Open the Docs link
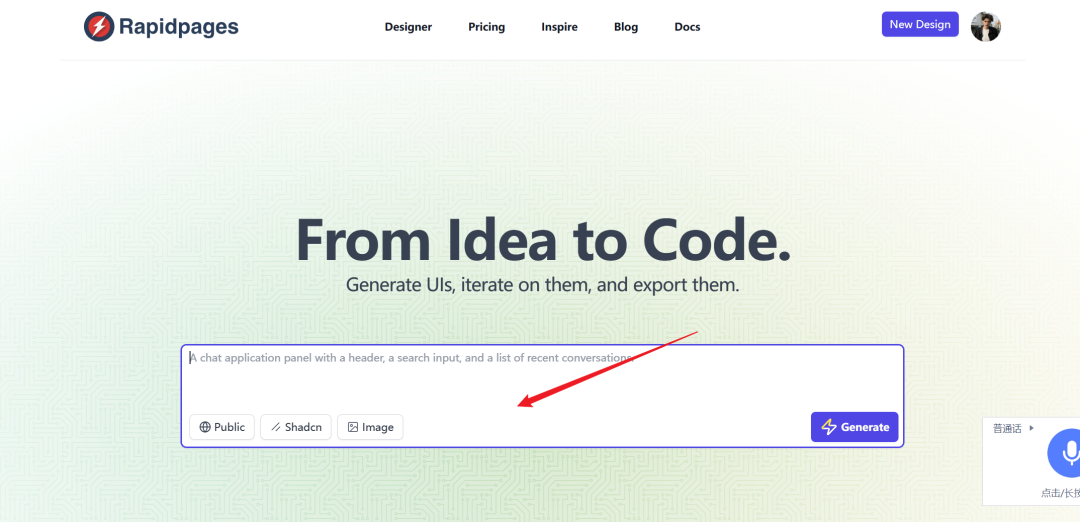1080x522 pixels. point(687,27)
